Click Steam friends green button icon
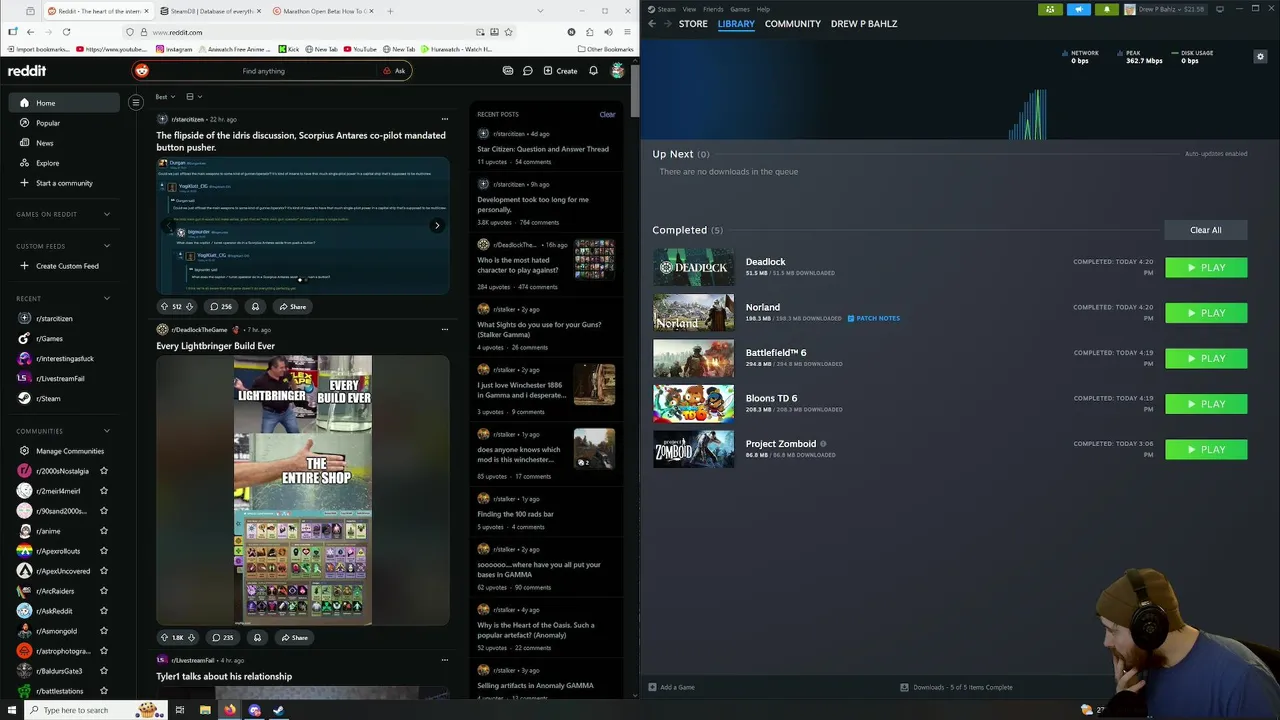Screen dimensions: 1280x720 (1050, 9)
